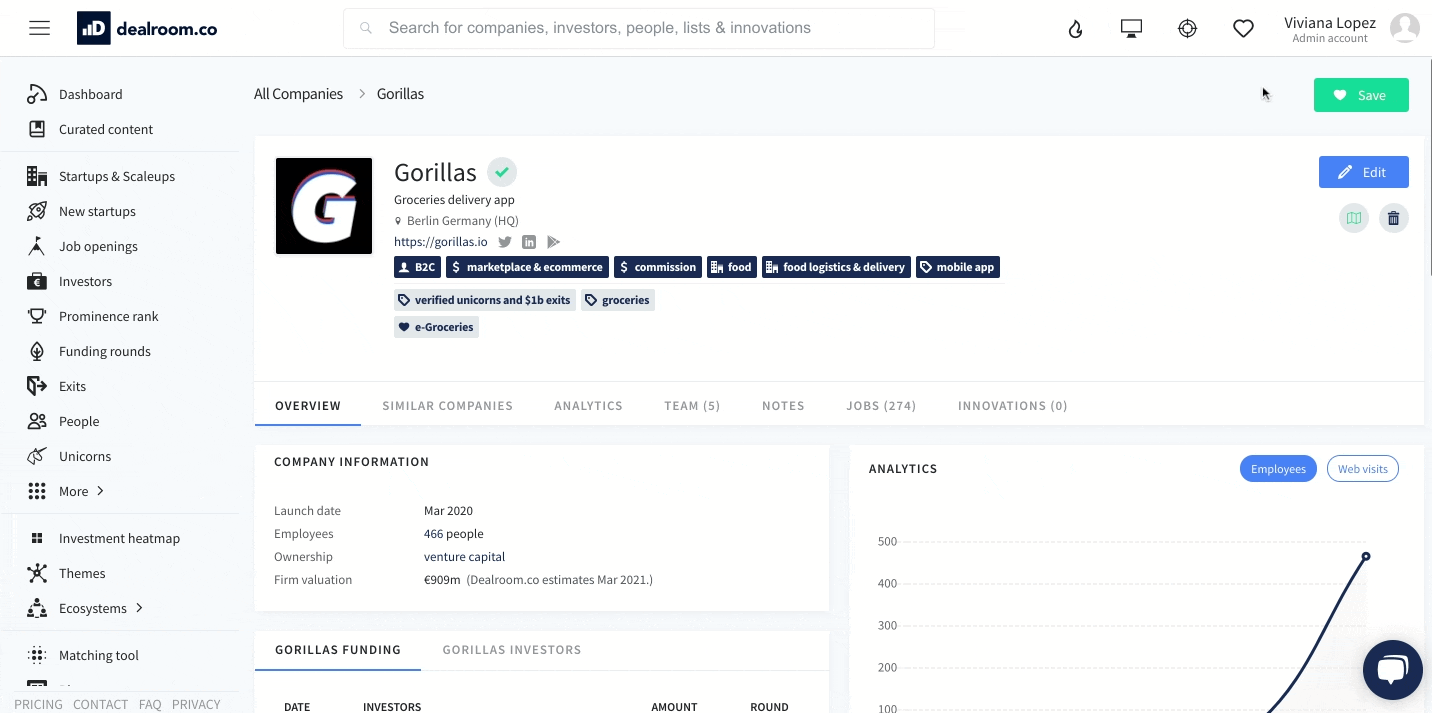Click the Gorillas company logo thumbnail
Viewport: 1432px width, 713px height.
click(324, 206)
